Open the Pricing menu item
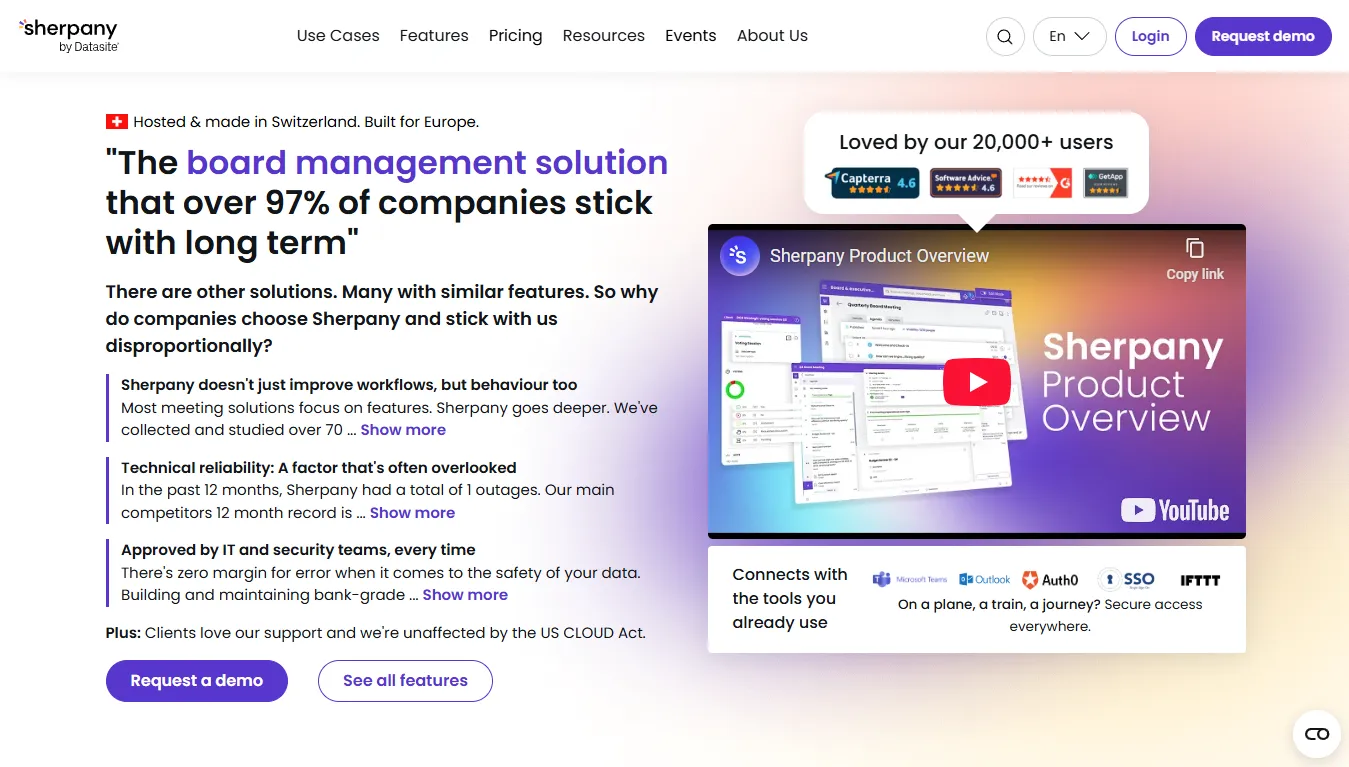 pos(515,36)
